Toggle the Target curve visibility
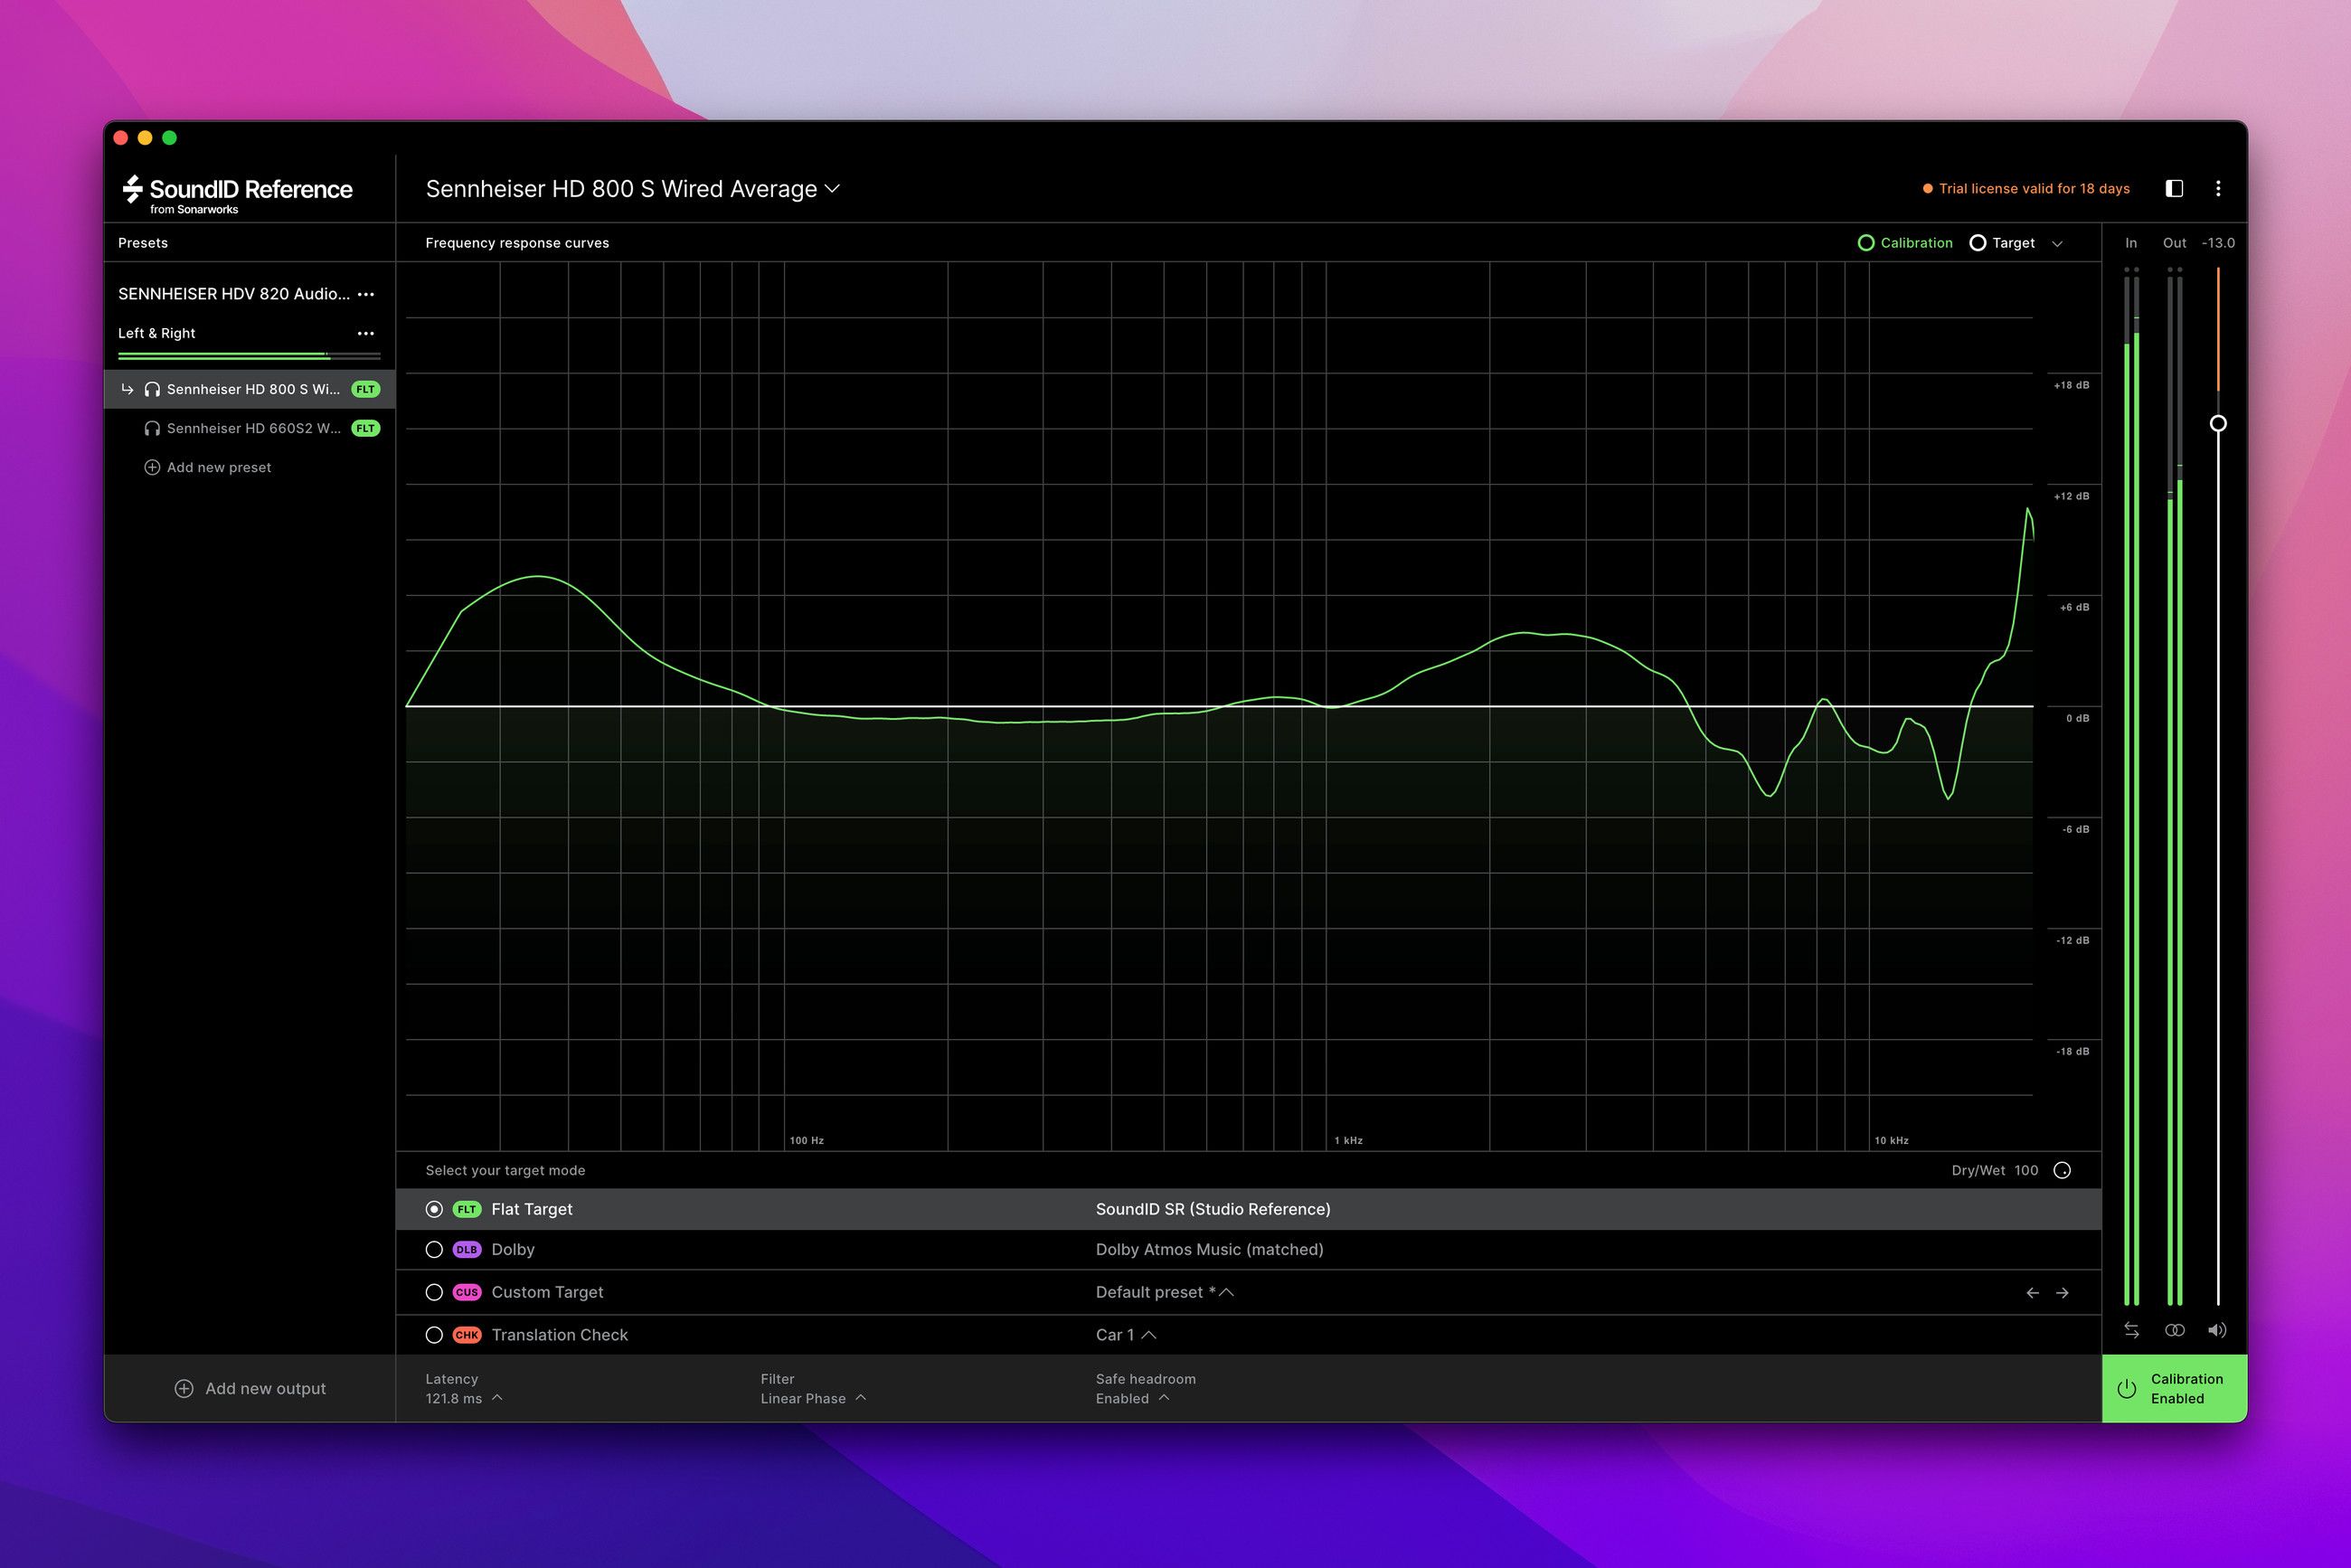 pos(1977,243)
